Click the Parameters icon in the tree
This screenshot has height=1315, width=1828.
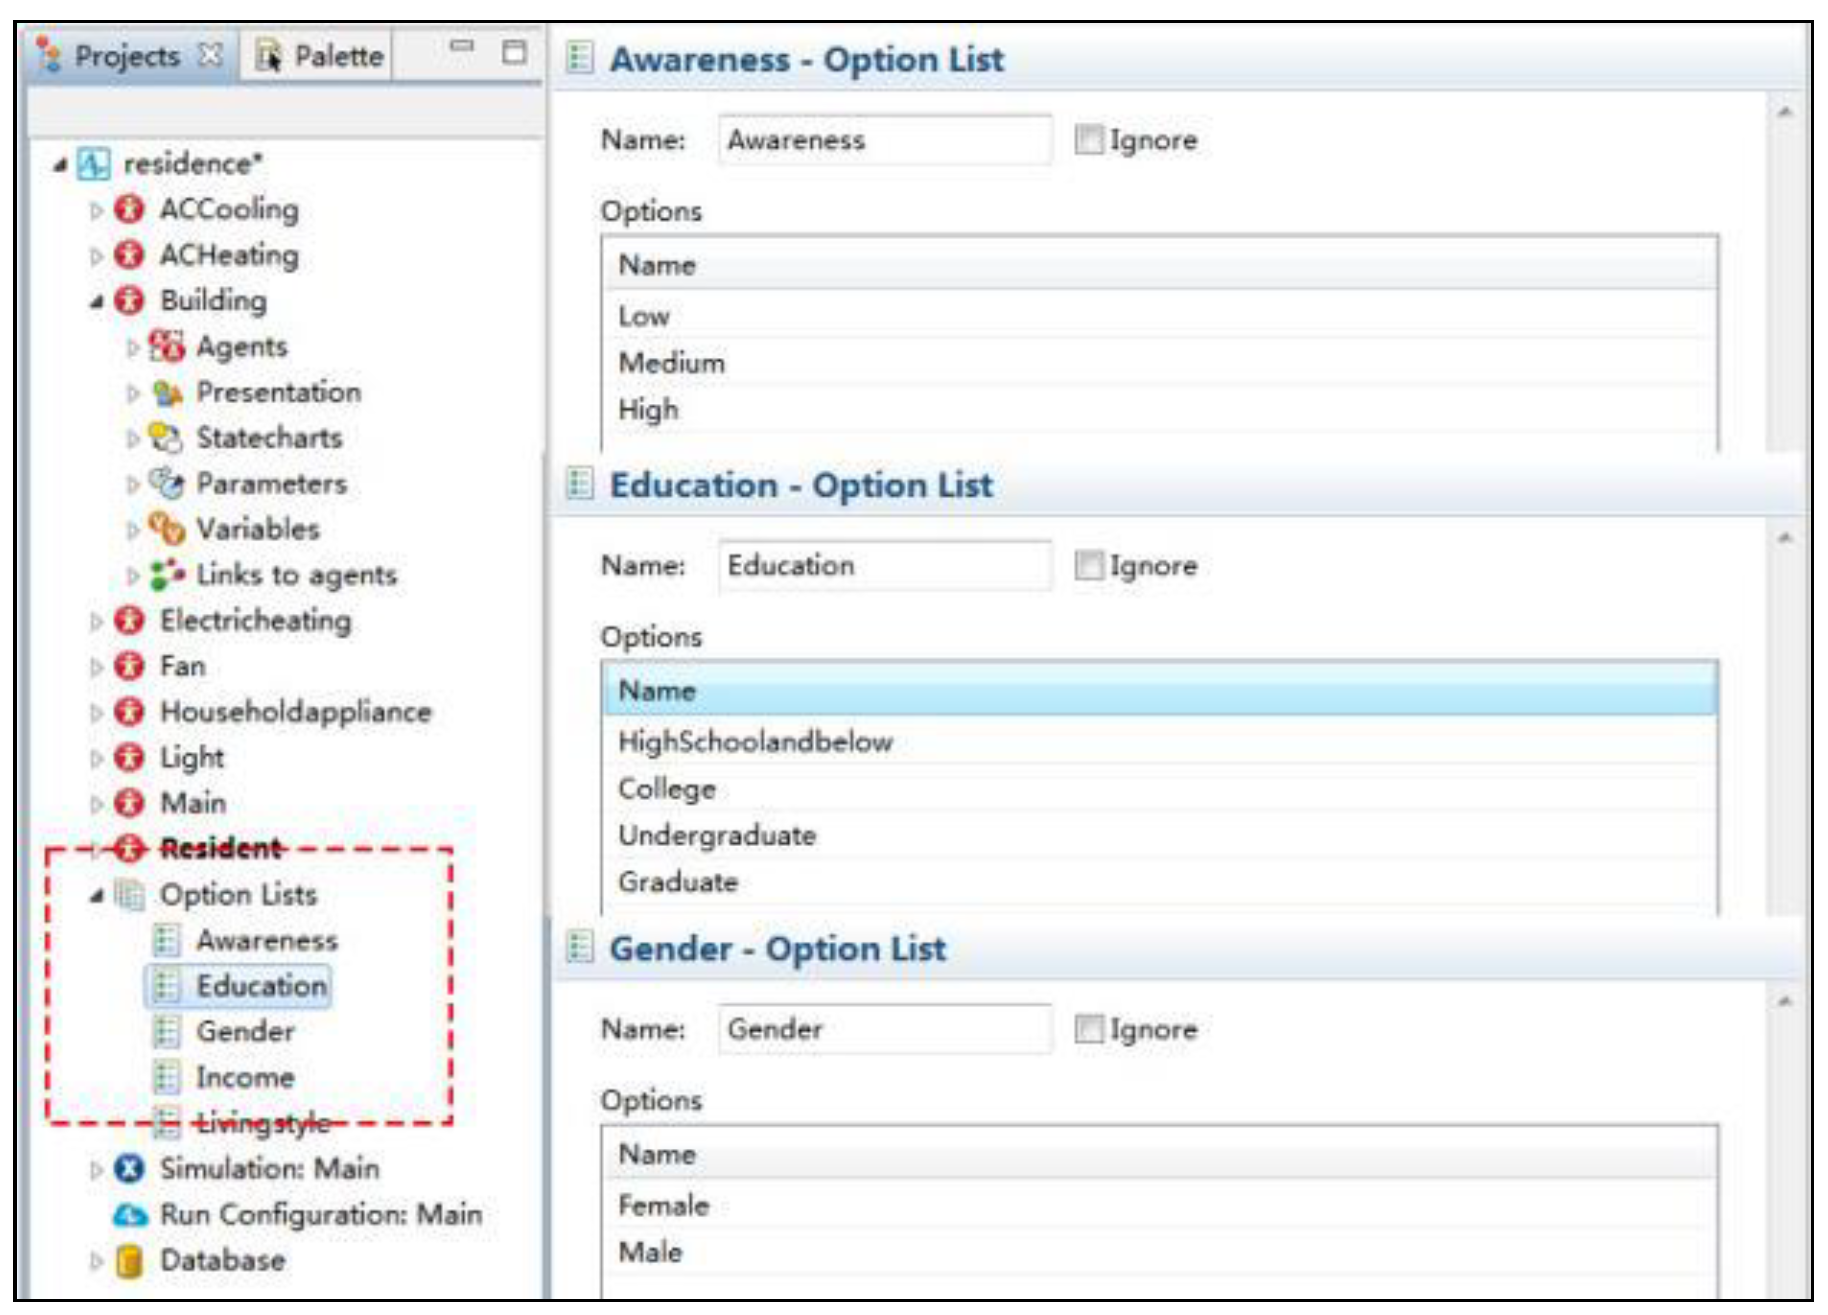[166, 484]
